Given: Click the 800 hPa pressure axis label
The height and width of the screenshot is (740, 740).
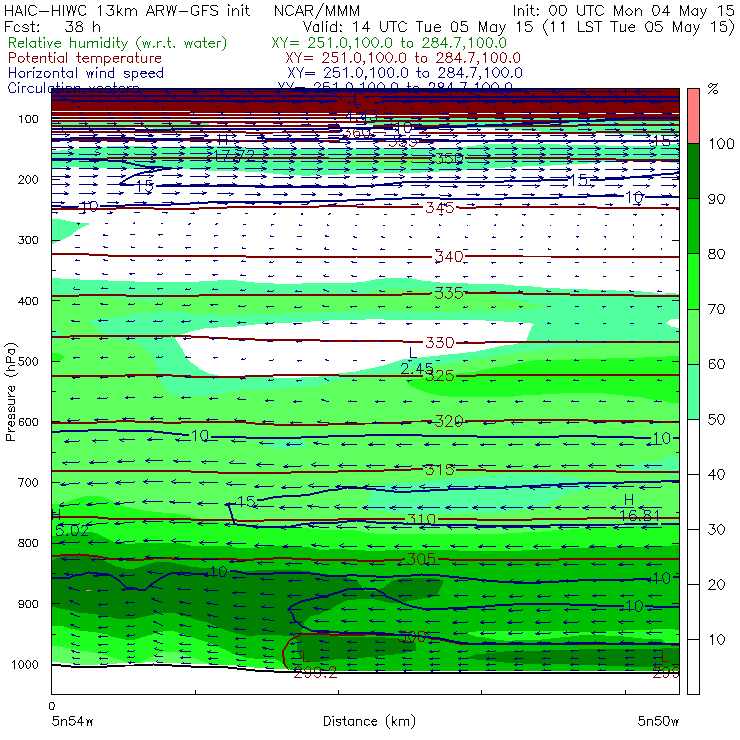Looking at the screenshot, I should pyautogui.click(x=28, y=543).
